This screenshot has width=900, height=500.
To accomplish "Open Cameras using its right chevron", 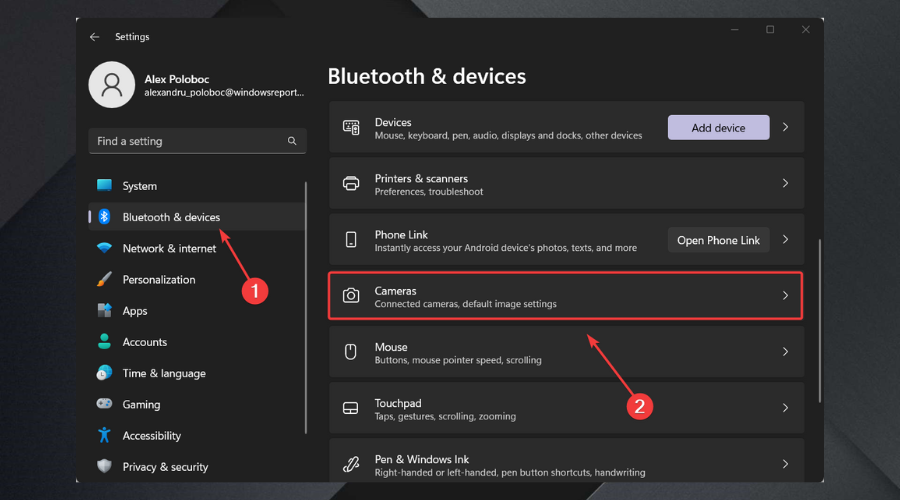I will 785,296.
